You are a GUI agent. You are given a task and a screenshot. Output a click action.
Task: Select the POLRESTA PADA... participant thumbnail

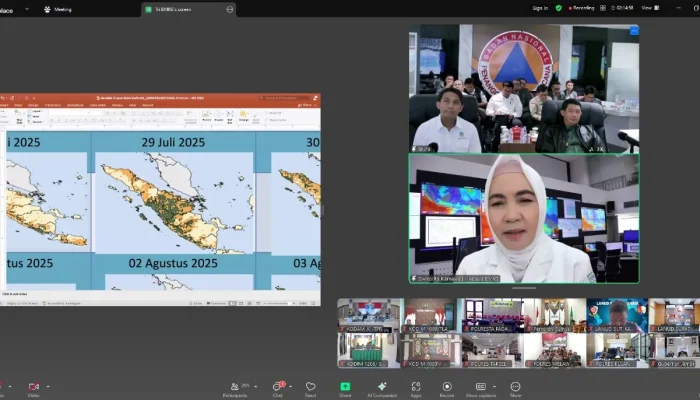click(x=494, y=315)
